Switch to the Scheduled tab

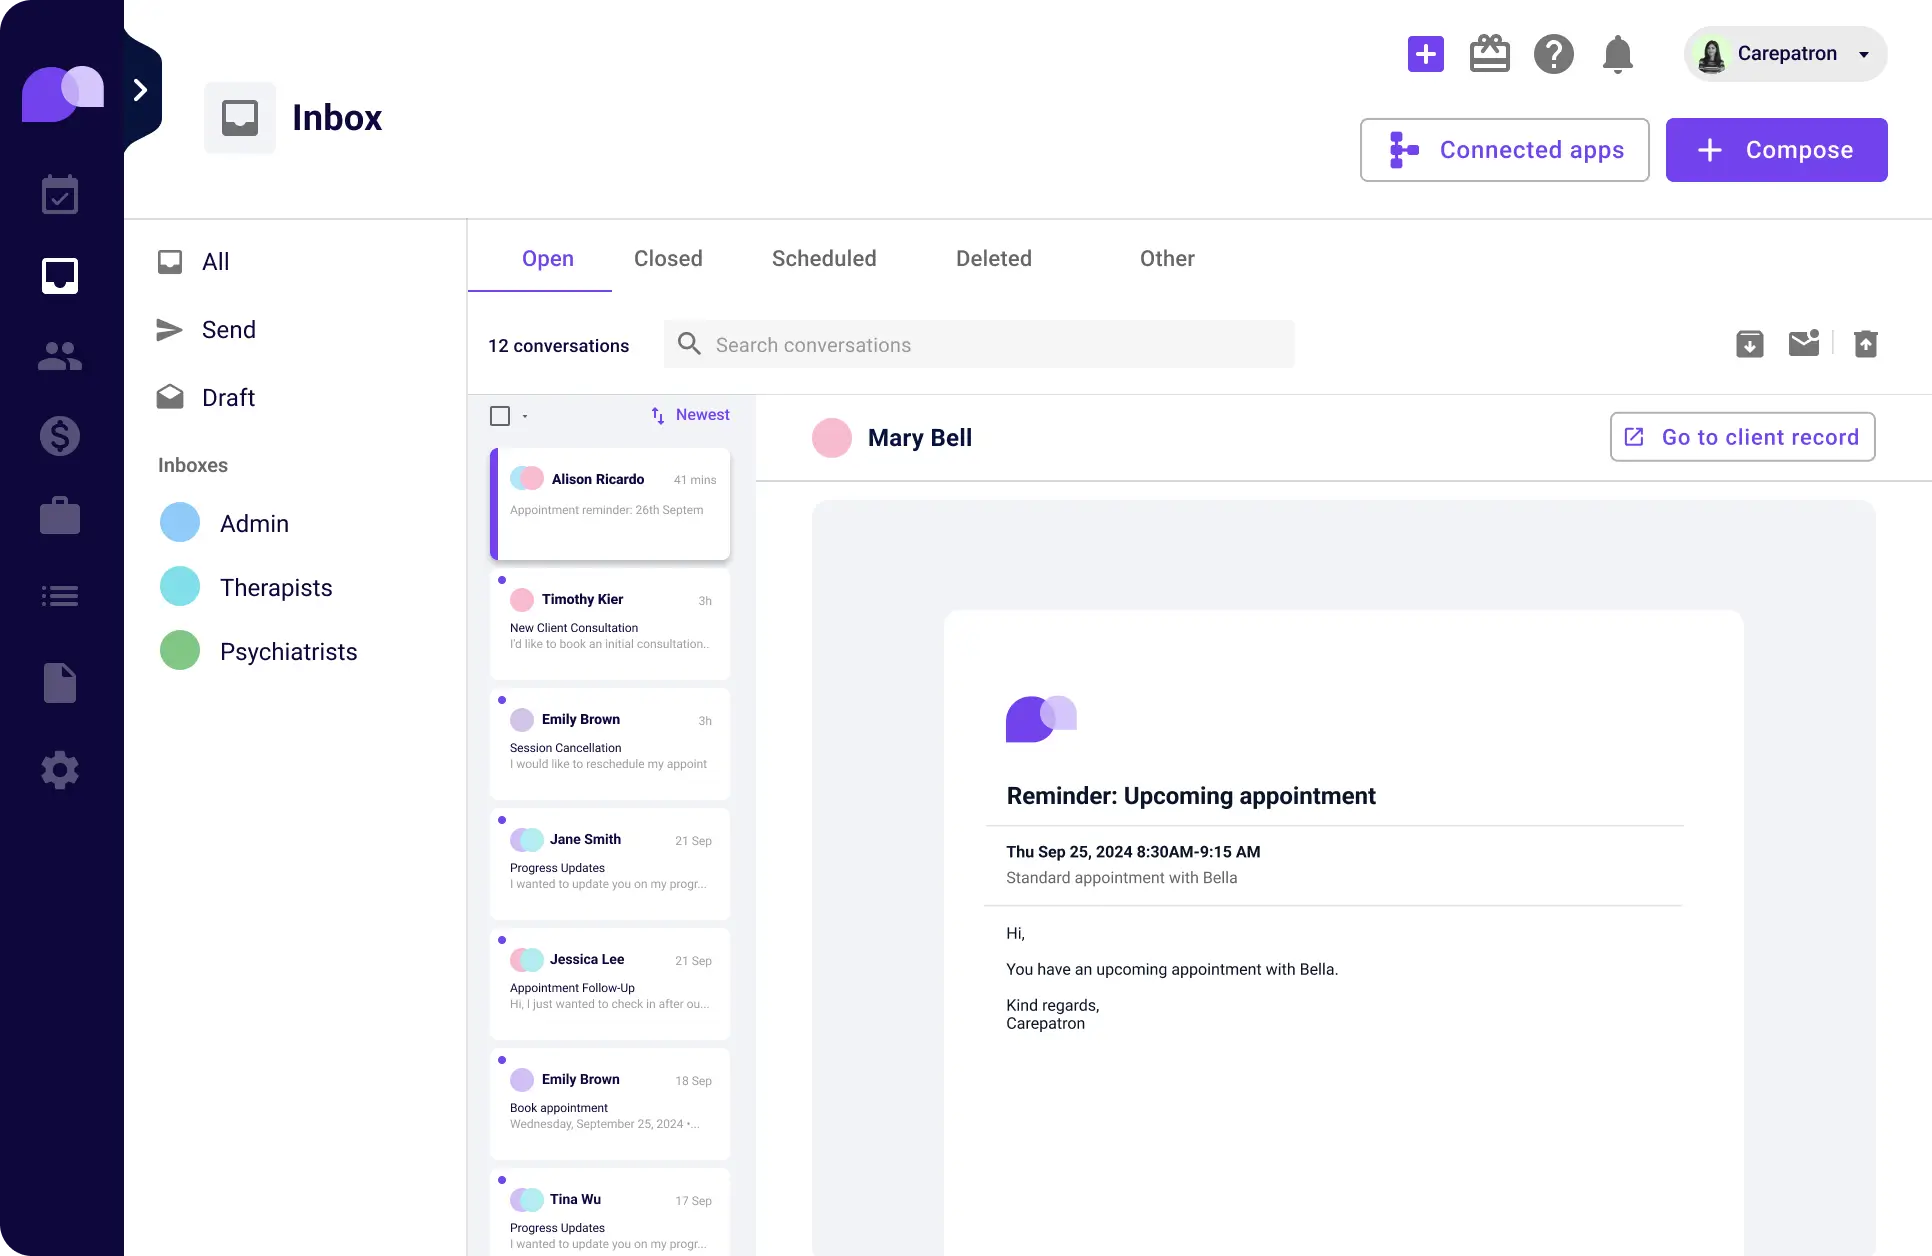[x=824, y=259]
